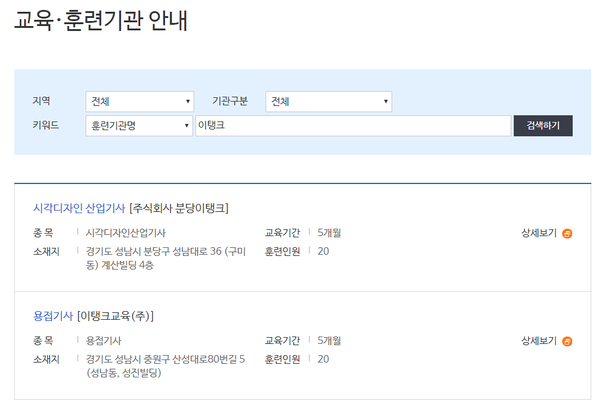Click 상세보기 for 용접기사
Screen dimensions: 600x409
coord(539,341)
